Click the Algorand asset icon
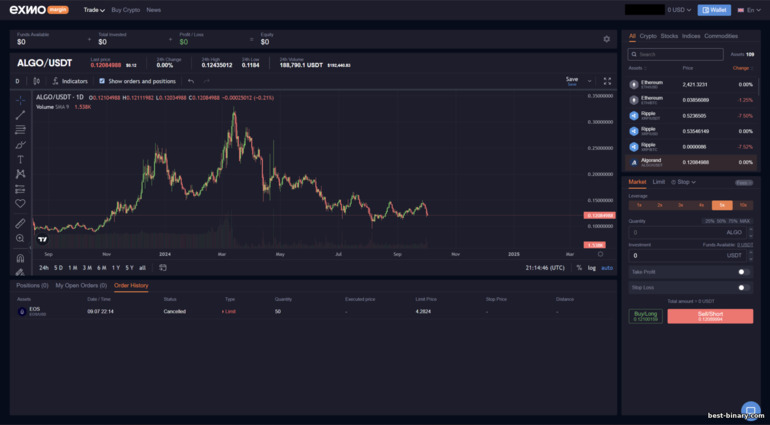Viewport: 770px width, 425px height. tap(633, 162)
